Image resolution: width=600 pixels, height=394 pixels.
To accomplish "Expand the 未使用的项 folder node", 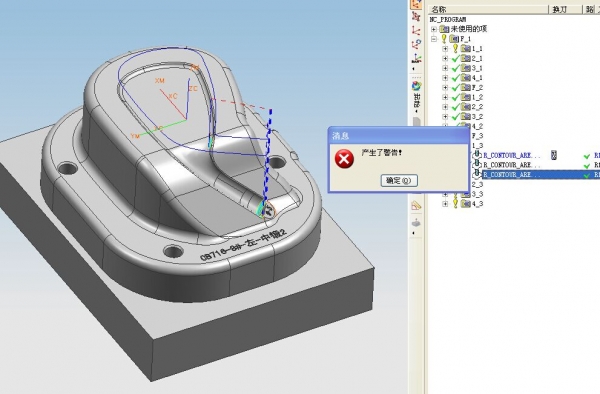I will pos(434,29).
